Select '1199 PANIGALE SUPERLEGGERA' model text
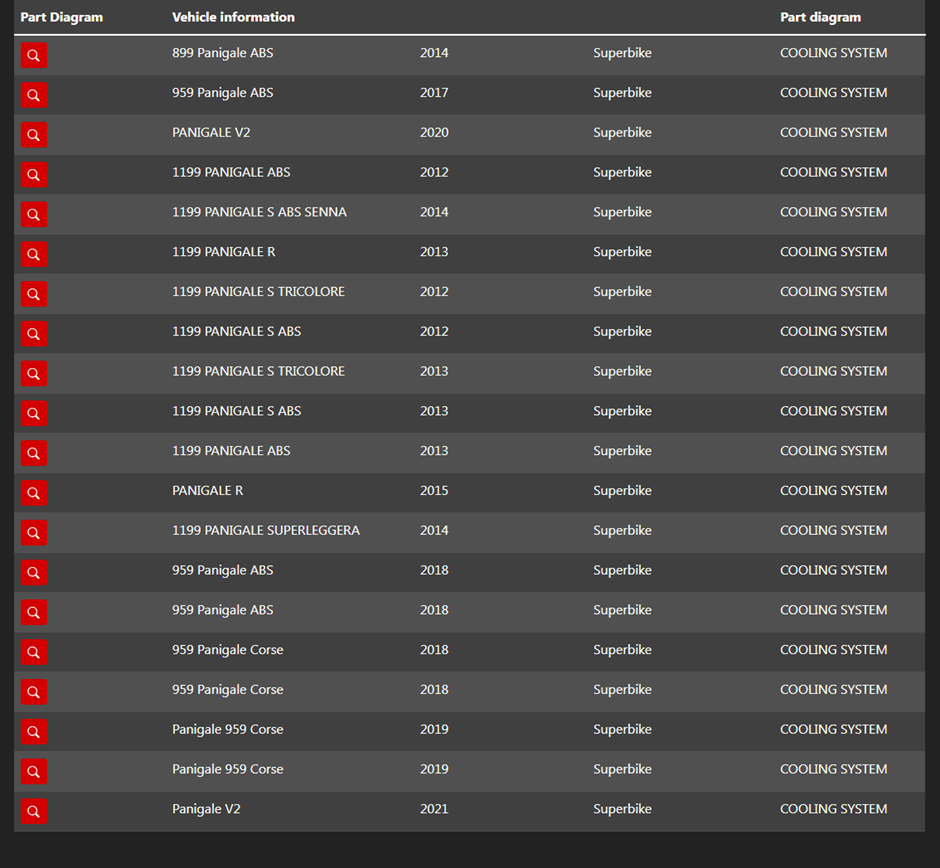This screenshot has width=940, height=868. [x=266, y=531]
